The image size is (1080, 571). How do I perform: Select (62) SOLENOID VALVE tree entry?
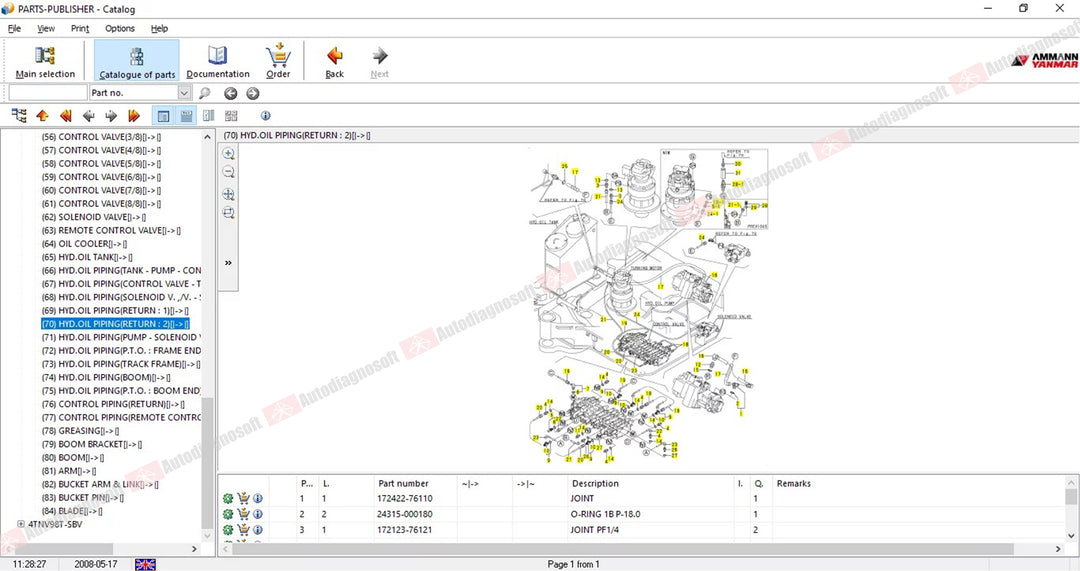tap(94, 217)
